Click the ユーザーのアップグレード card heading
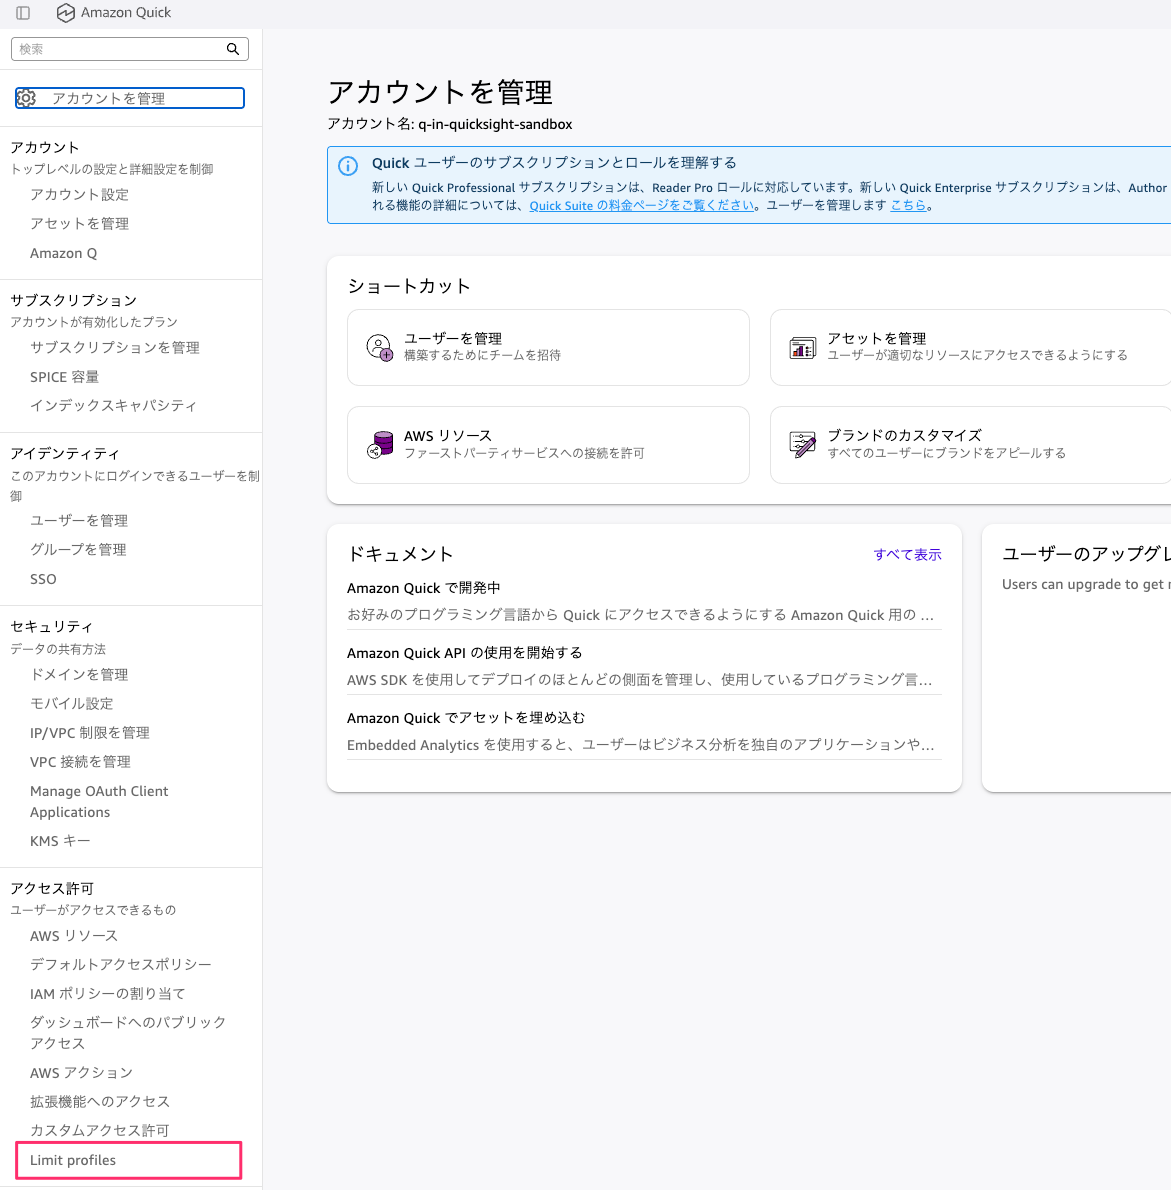The image size is (1171, 1190). pyautogui.click(x=1086, y=555)
